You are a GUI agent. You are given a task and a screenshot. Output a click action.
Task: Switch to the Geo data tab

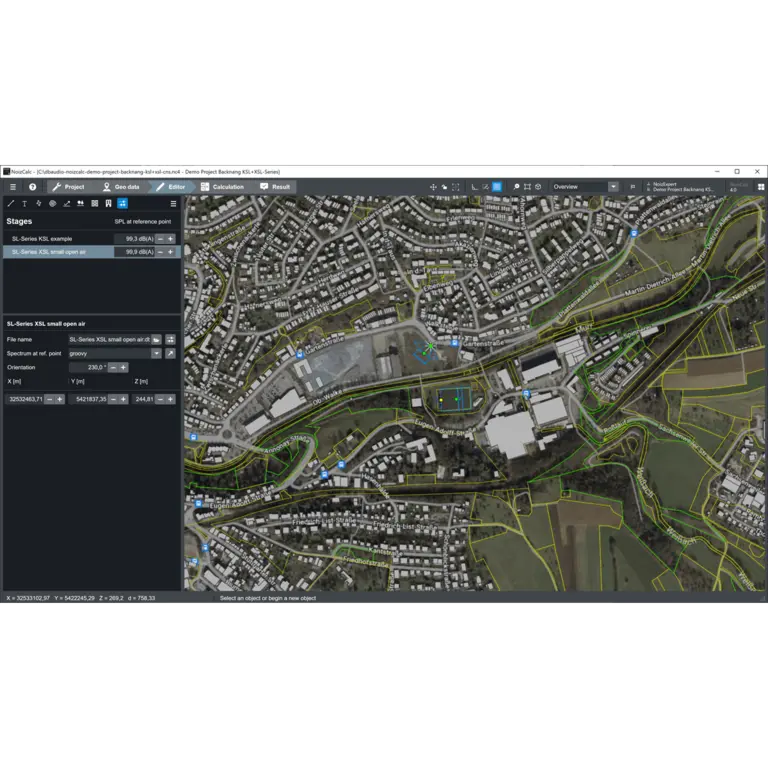point(121,187)
